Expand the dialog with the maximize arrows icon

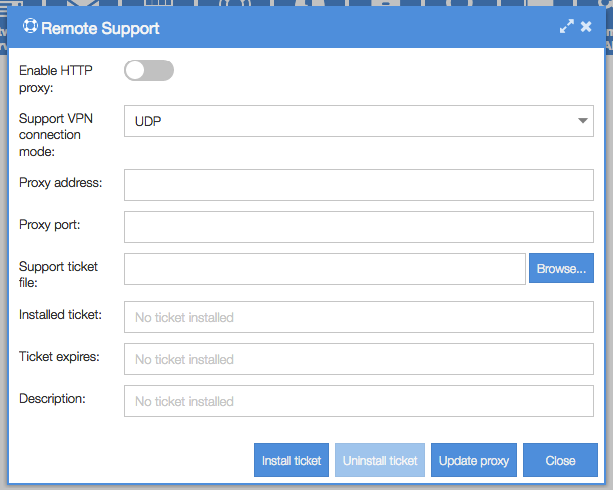pos(566,27)
